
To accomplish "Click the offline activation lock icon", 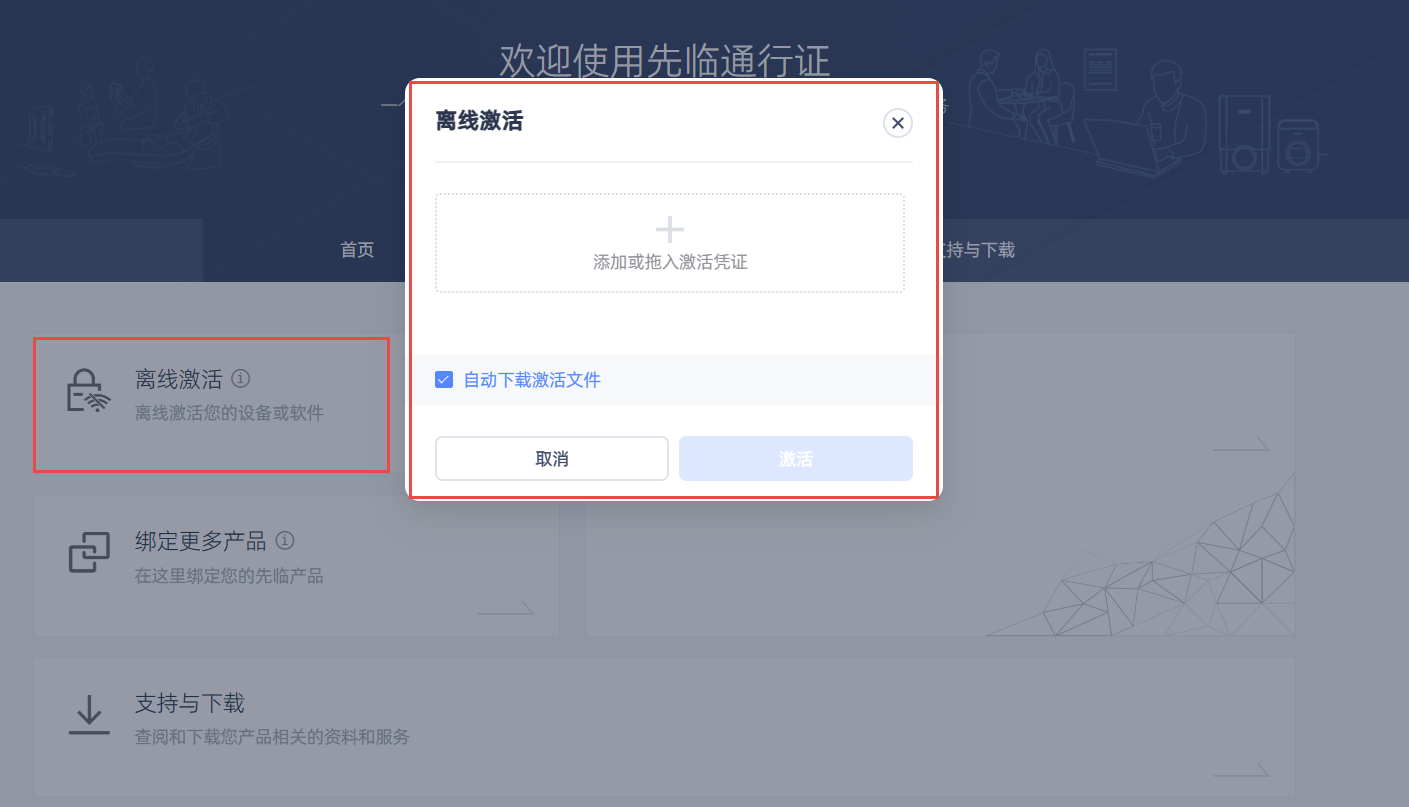I will click(x=88, y=391).
